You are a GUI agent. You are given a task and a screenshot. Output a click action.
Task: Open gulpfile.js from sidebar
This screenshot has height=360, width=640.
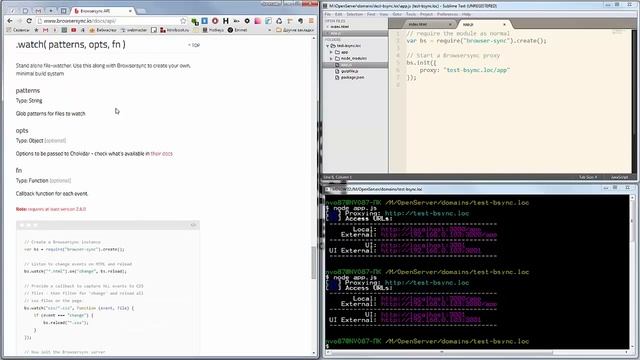[350, 71]
